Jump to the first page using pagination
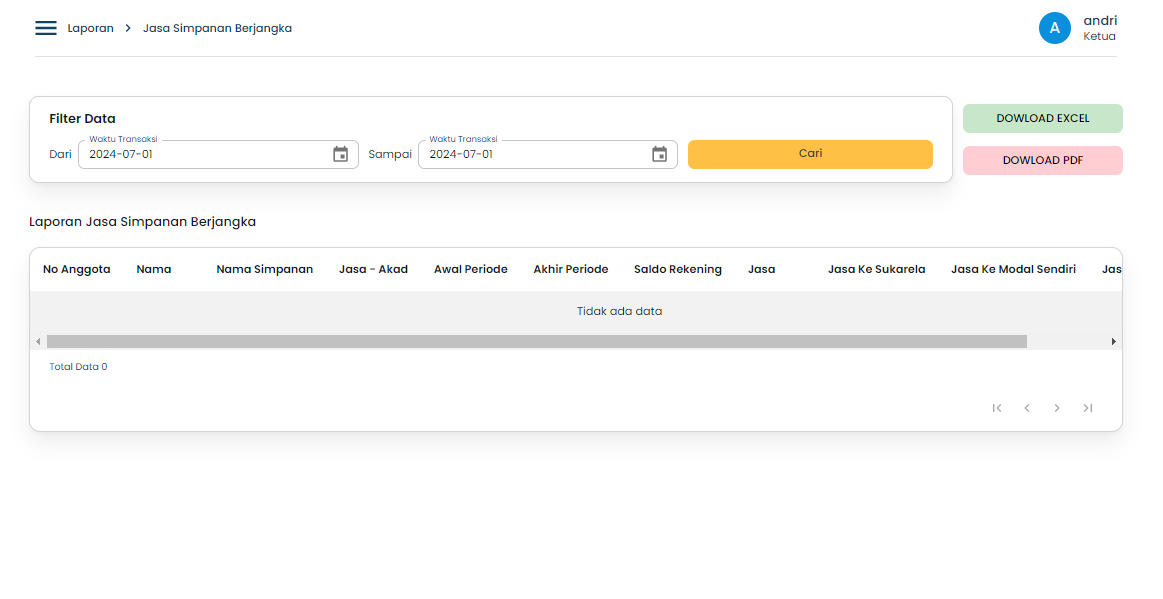 (996, 408)
